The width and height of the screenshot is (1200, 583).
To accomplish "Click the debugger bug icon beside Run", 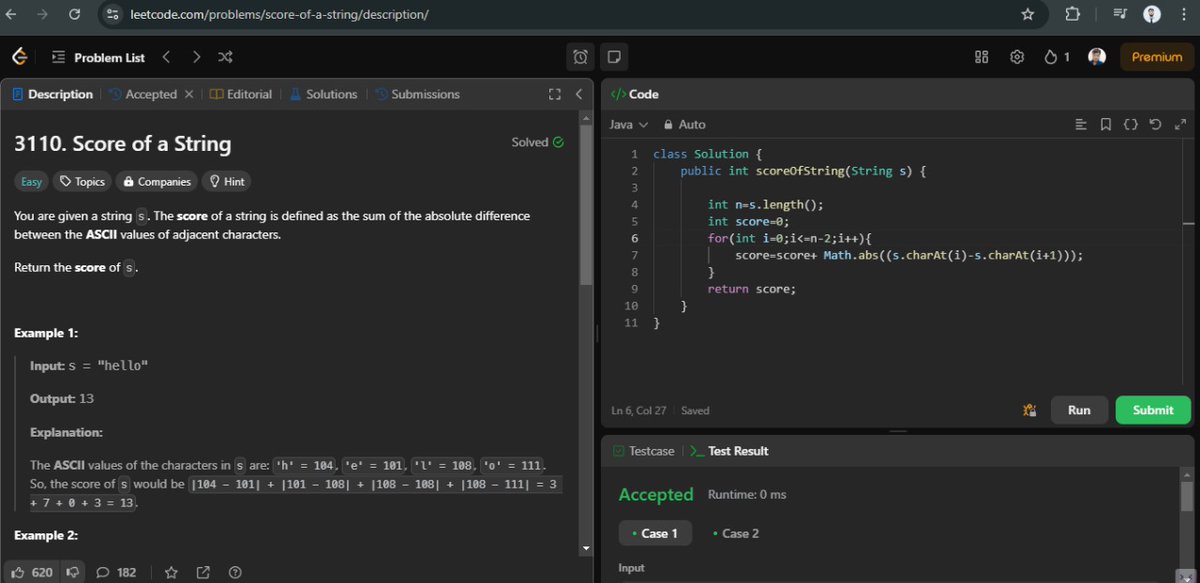I will [x=1028, y=410].
